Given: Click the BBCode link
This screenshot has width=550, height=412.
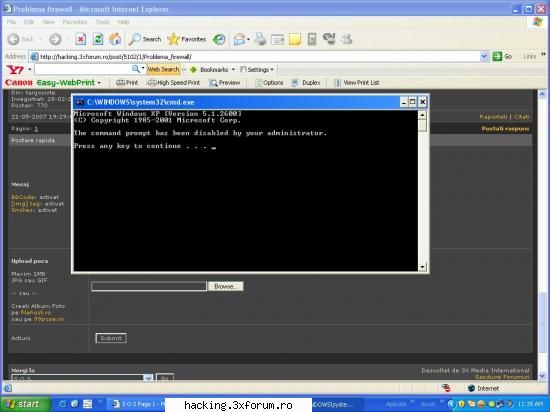Looking at the screenshot, I should tap(24, 197).
